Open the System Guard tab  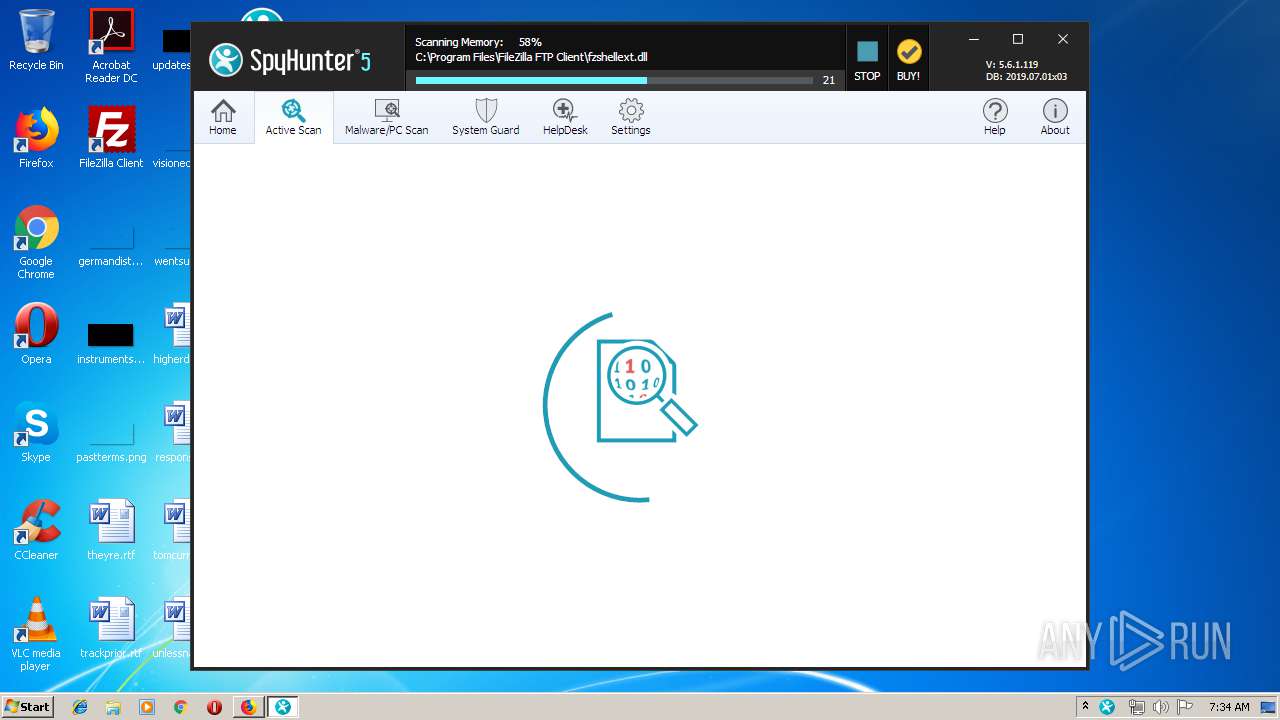(x=485, y=117)
